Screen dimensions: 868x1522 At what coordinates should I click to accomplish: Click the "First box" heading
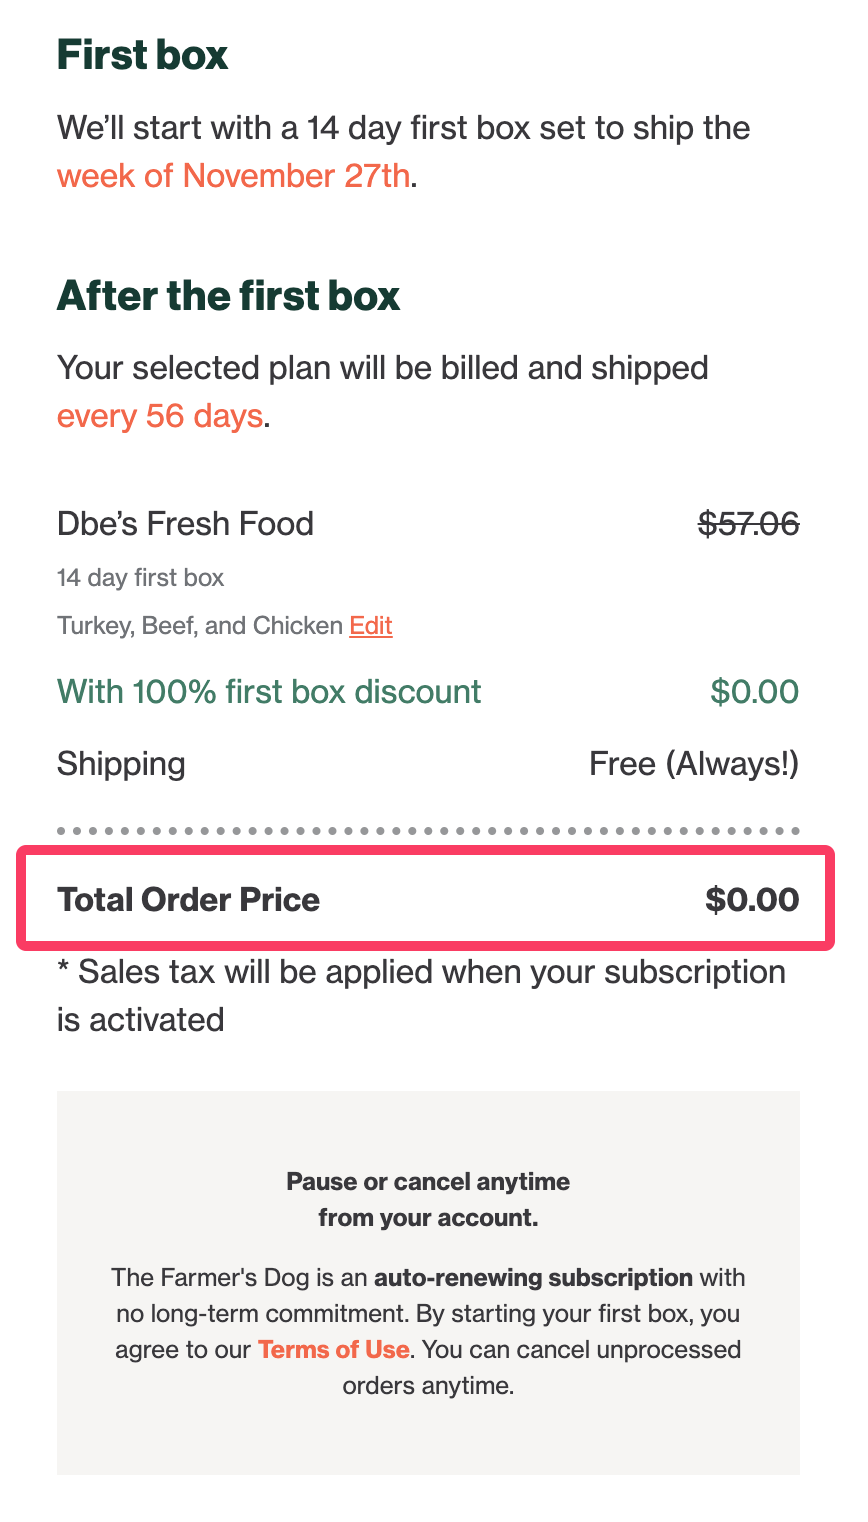click(143, 55)
